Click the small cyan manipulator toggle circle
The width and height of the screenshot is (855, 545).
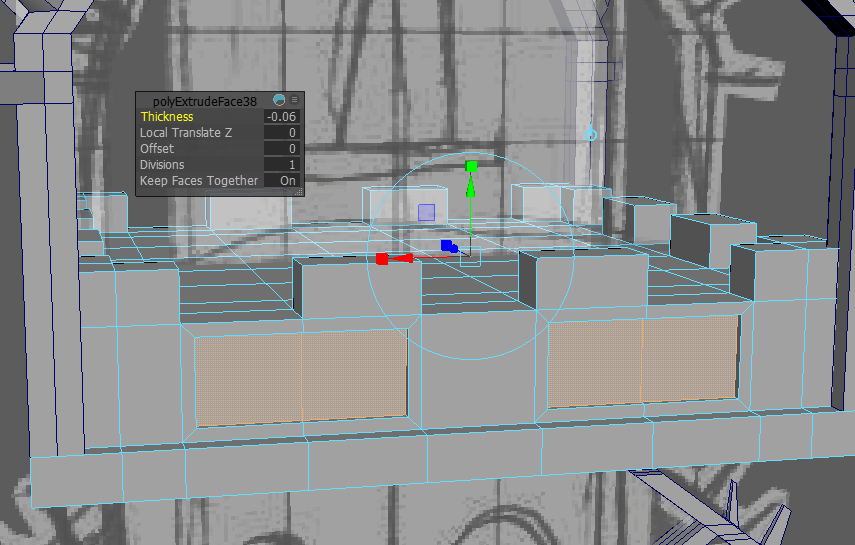pyautogui.click(x=591, y=134)
